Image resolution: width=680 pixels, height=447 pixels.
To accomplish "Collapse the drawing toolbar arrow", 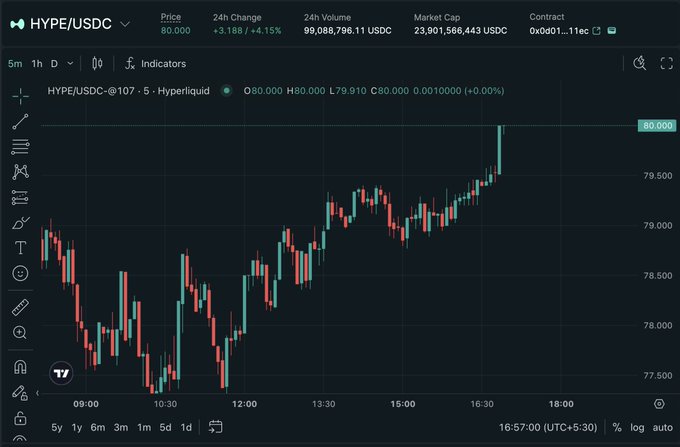I will coord(37,393).
